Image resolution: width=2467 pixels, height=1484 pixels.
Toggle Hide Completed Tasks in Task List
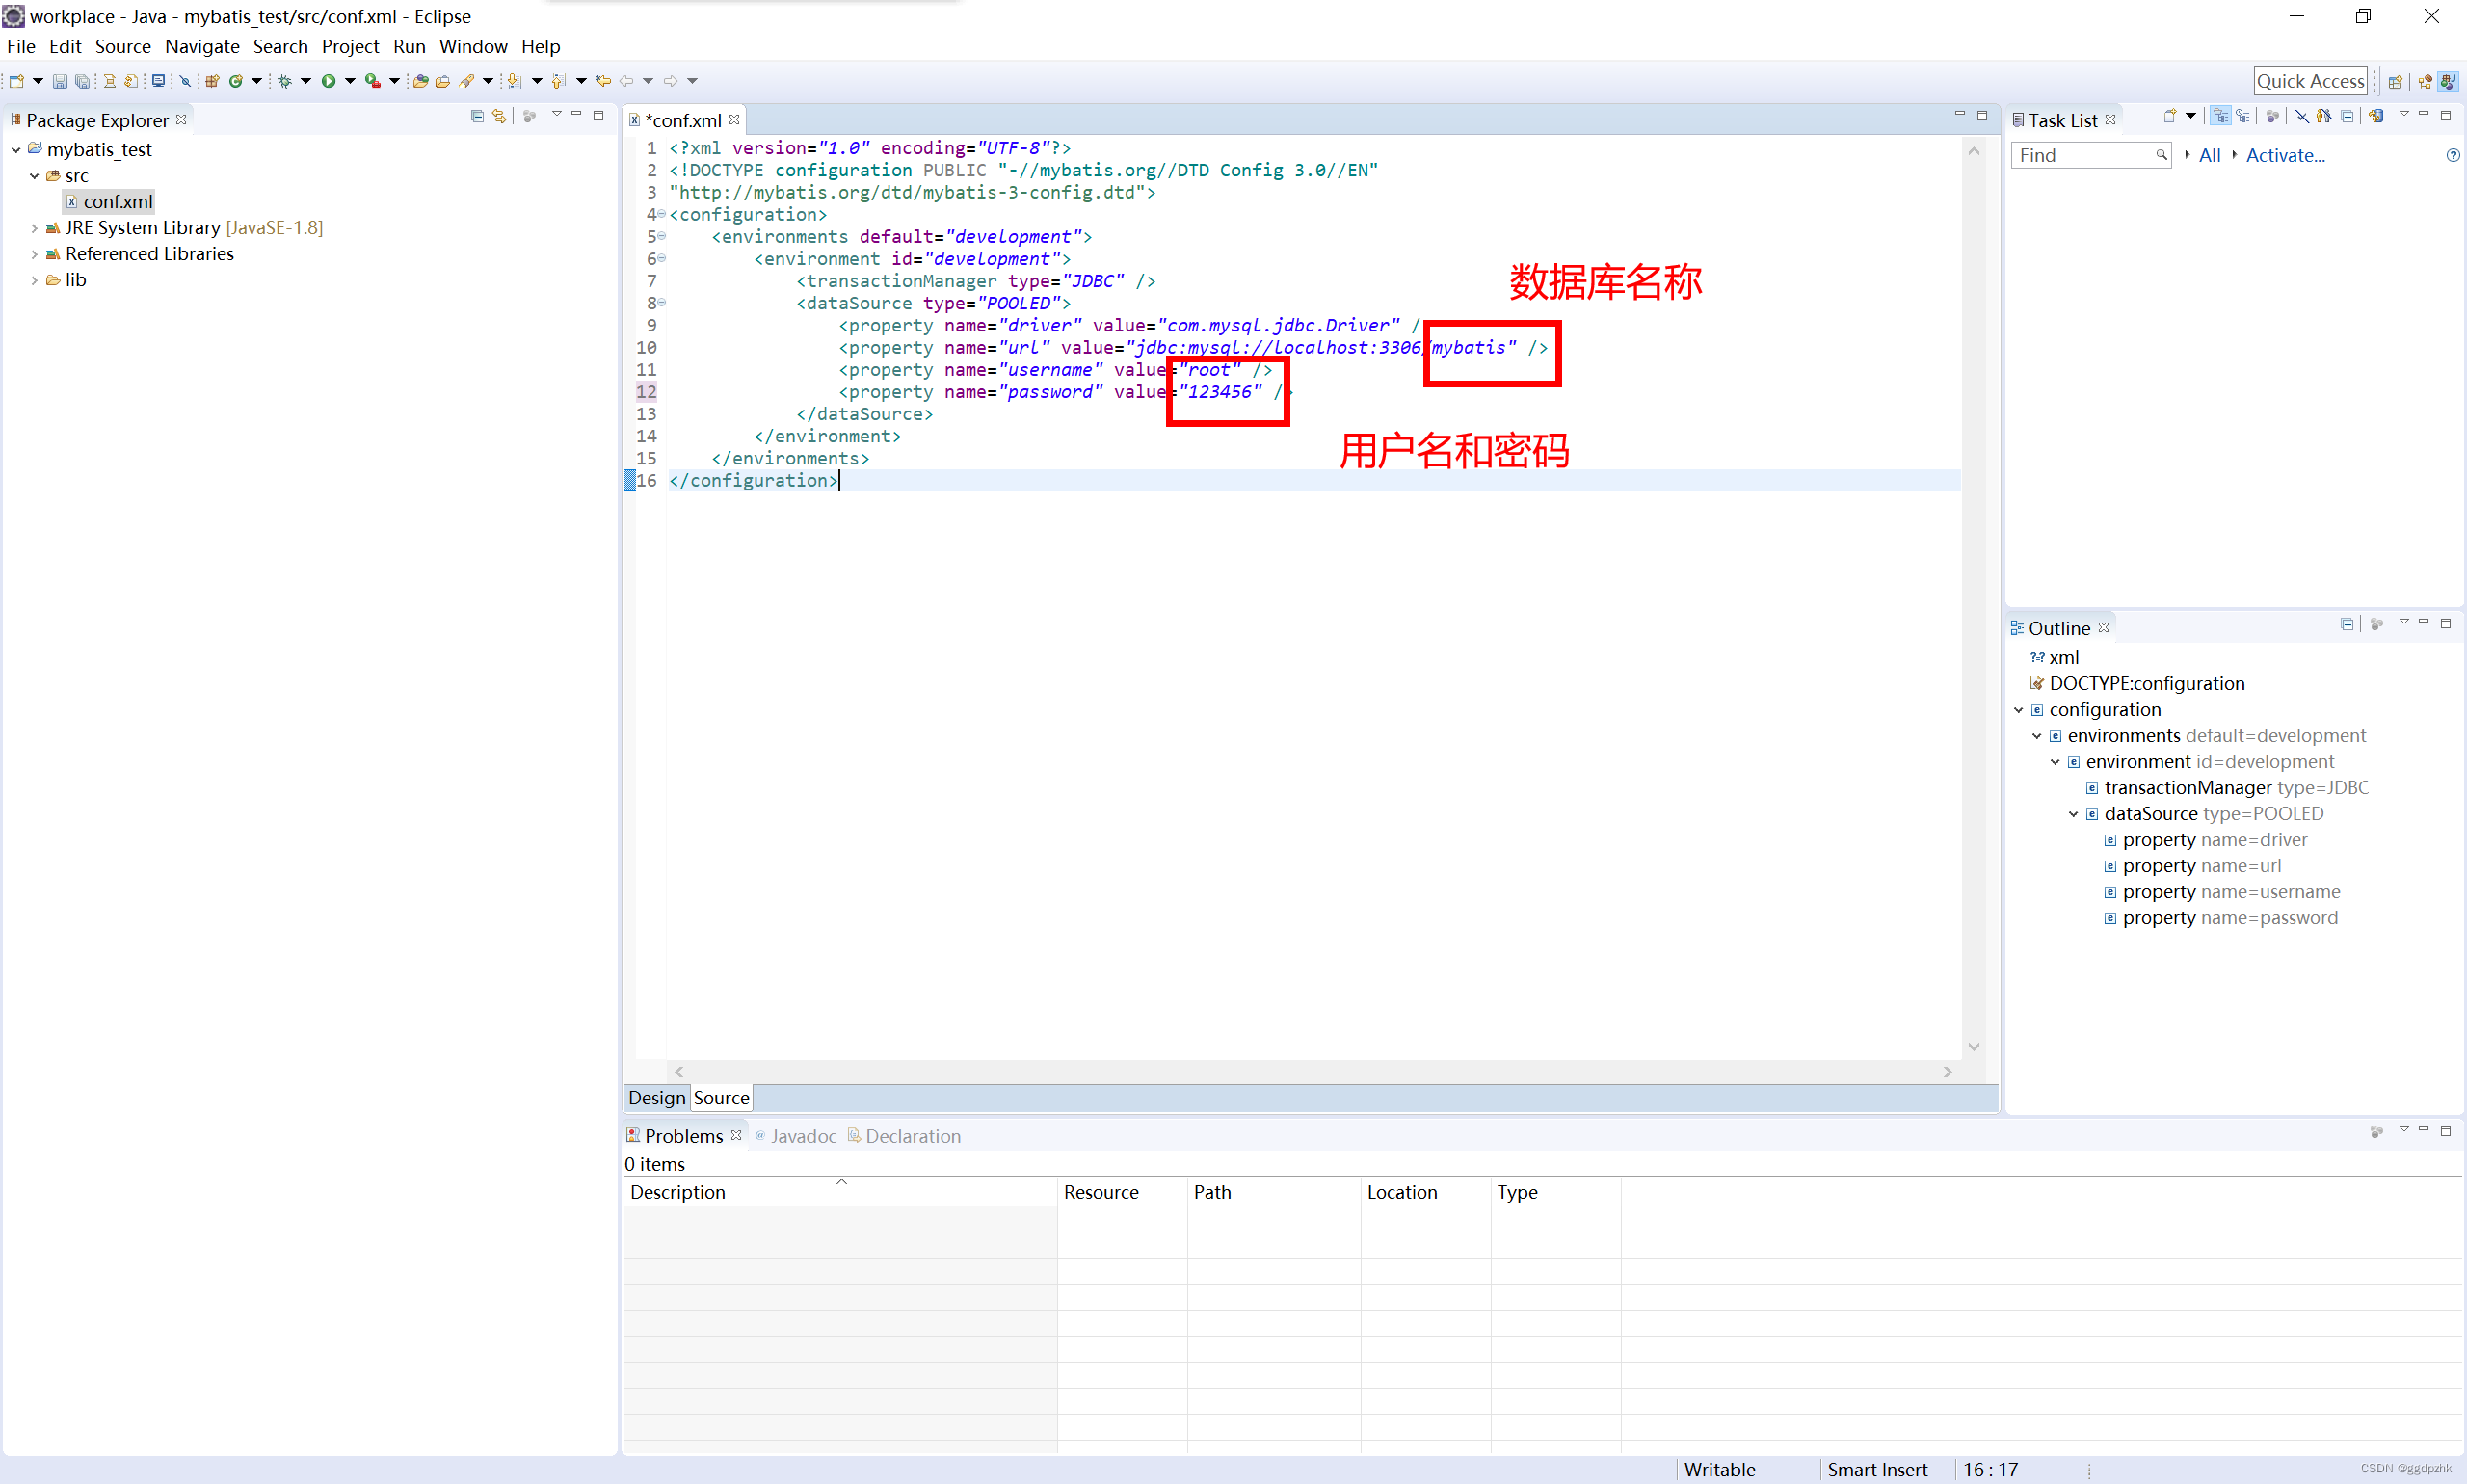click(2302, 116)
